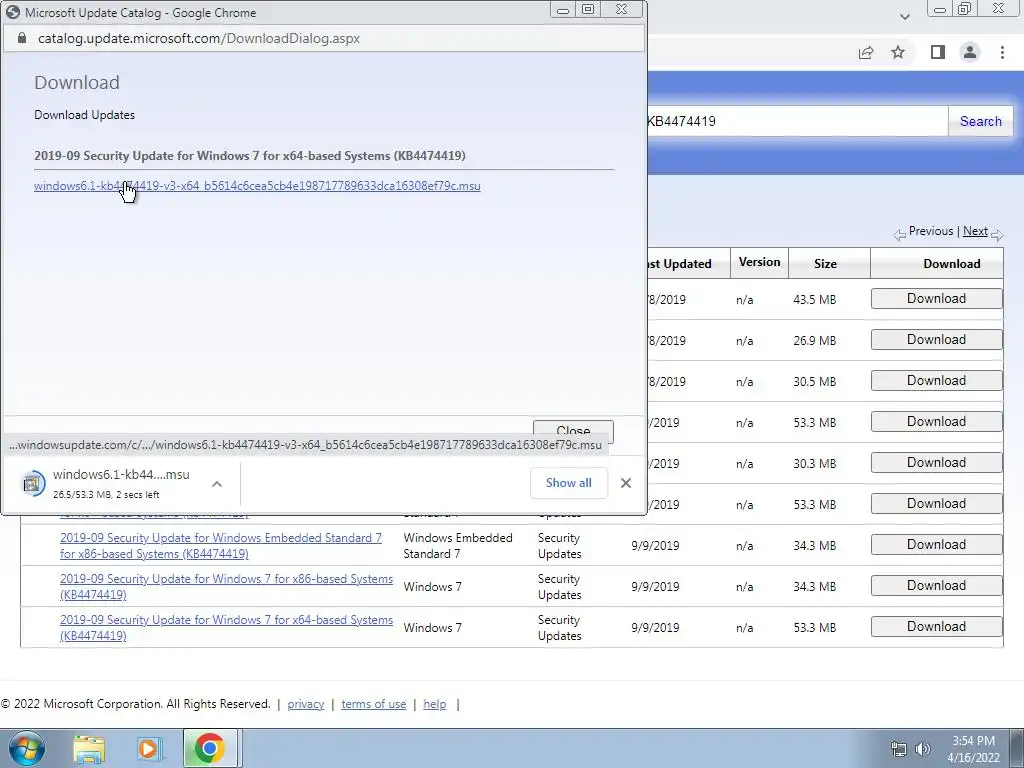1024x768 pixels.
Task: Click the network tray icon
Action: point(899,749)
